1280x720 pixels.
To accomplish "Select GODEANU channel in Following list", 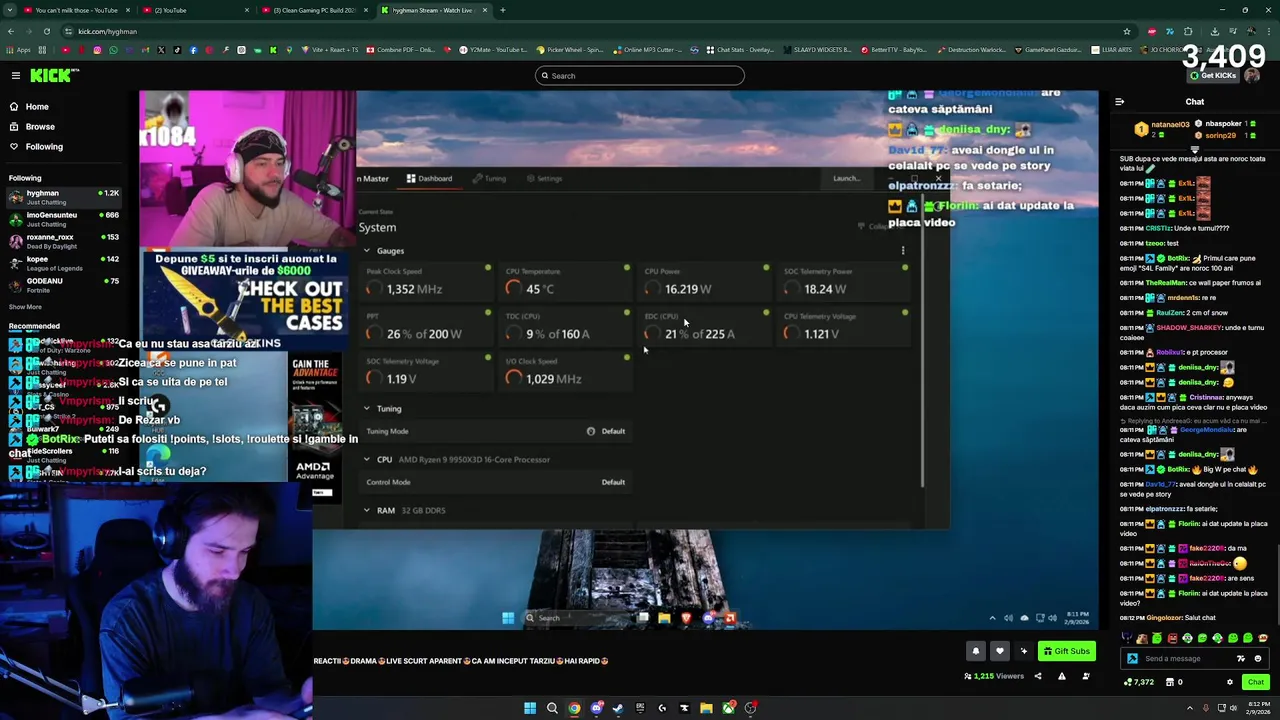I will pos(64,285).
